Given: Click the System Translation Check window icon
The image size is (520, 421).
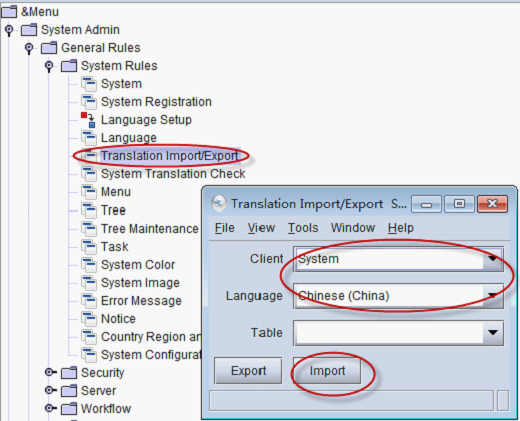Looking at the screenshot, I should point(89,174).
